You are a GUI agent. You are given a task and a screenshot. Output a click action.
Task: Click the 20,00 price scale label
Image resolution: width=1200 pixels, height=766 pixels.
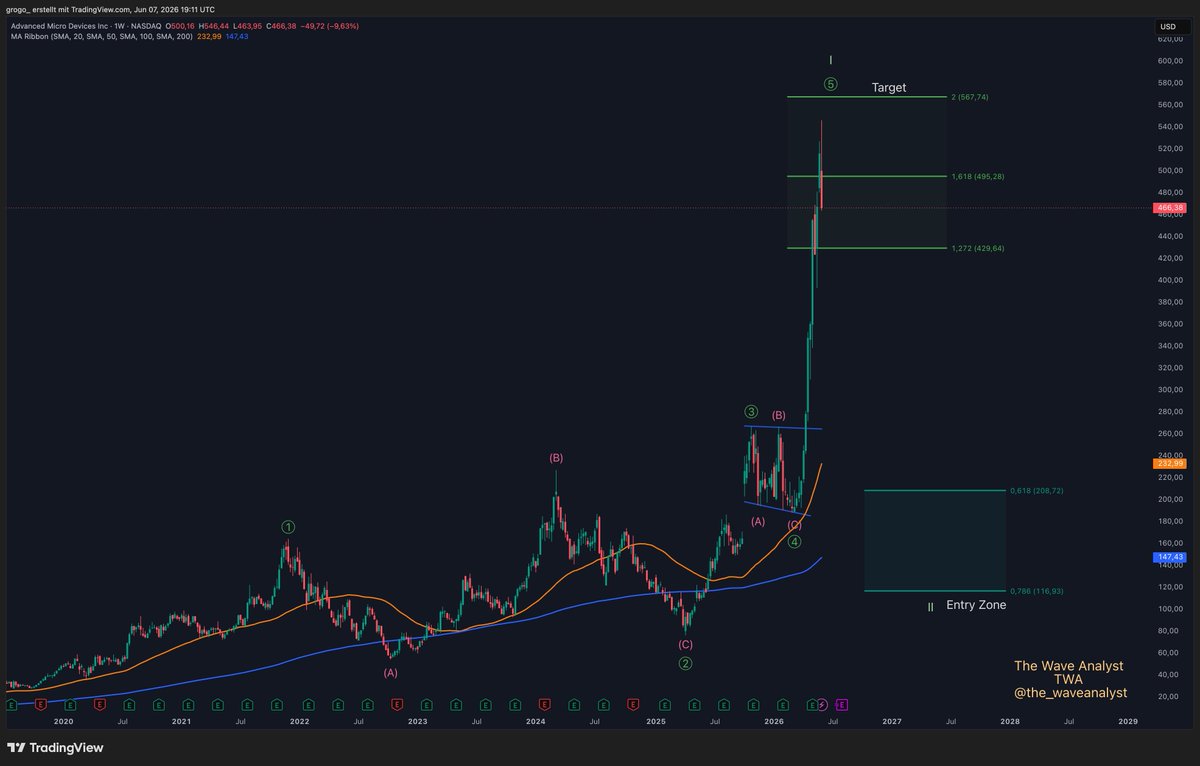point(1170,696)
